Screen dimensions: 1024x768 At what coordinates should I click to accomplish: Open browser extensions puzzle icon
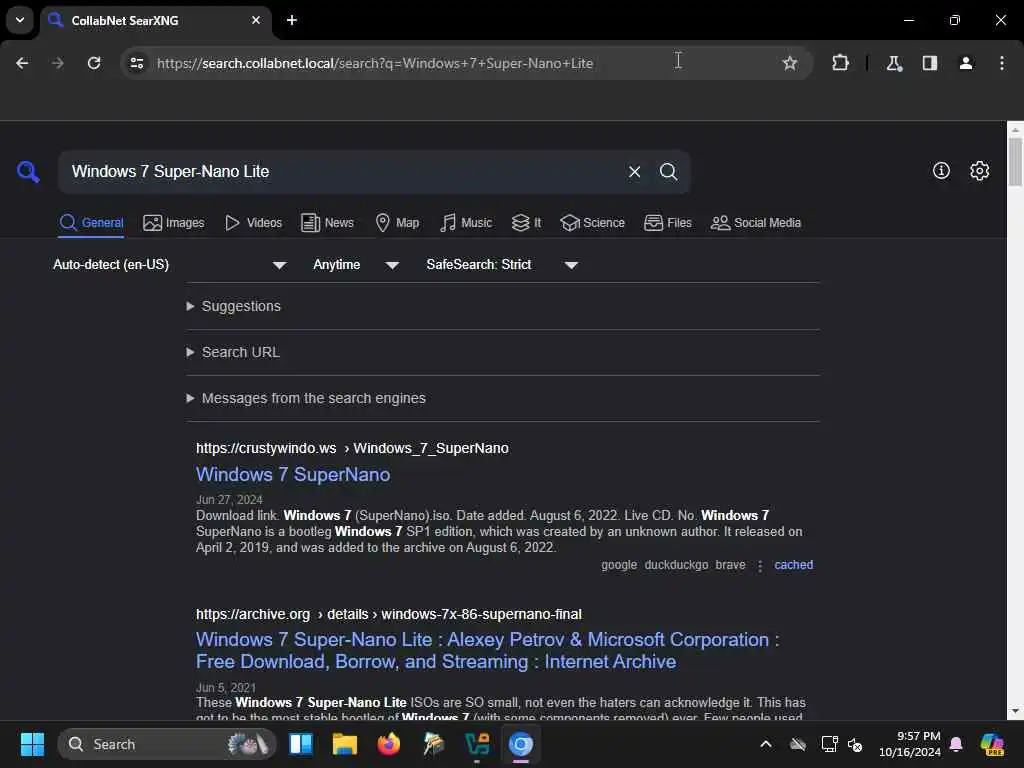[x=840, y=63]
